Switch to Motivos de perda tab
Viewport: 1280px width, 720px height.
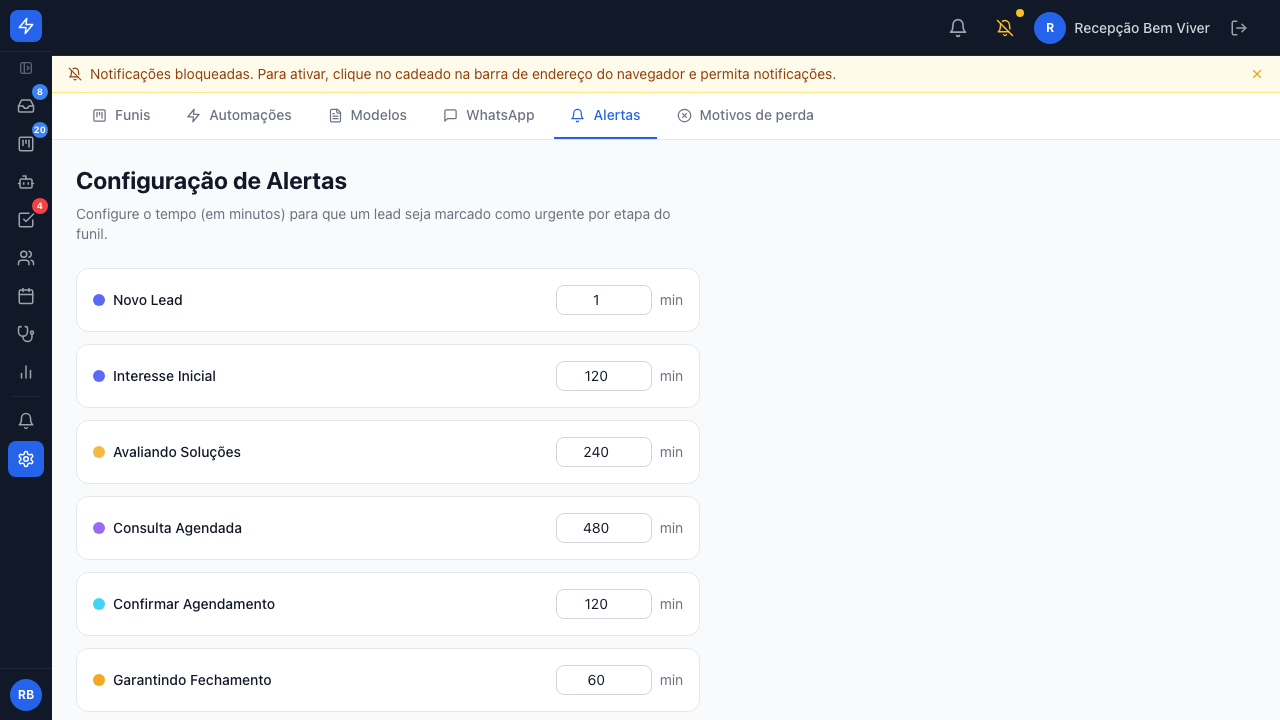pyautogui.click(x=745, y=115)
